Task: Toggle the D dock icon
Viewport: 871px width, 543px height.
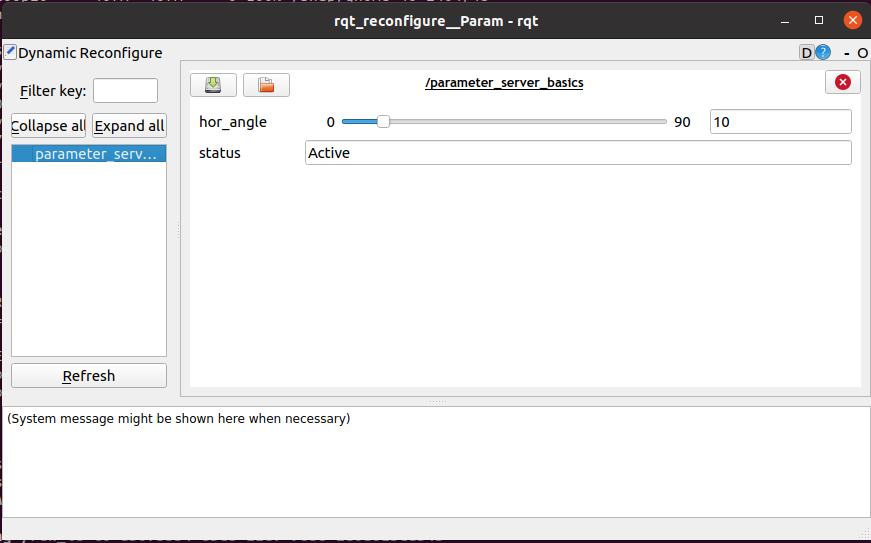Action: click(807, 53)
